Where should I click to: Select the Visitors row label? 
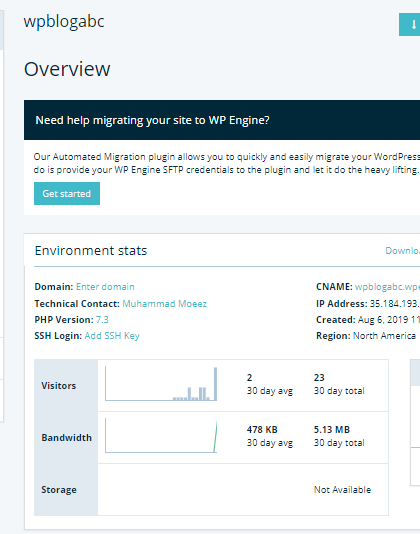(59, 386)
